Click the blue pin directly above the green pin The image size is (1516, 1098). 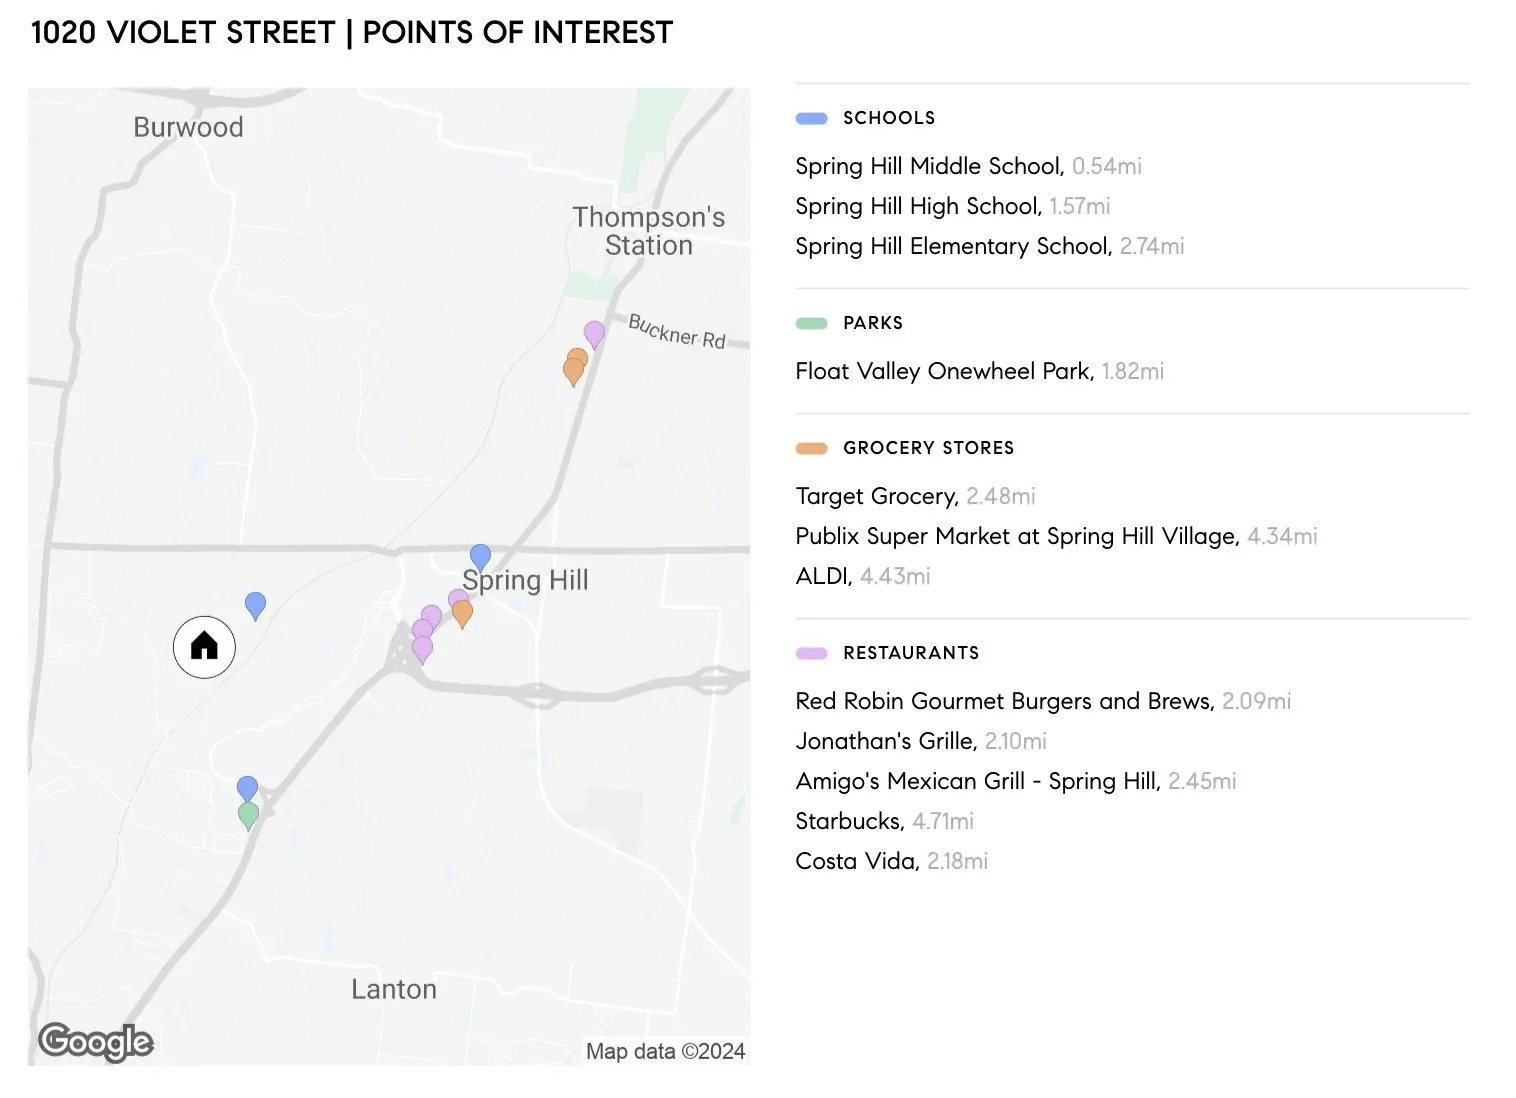[x=247, y=788]
